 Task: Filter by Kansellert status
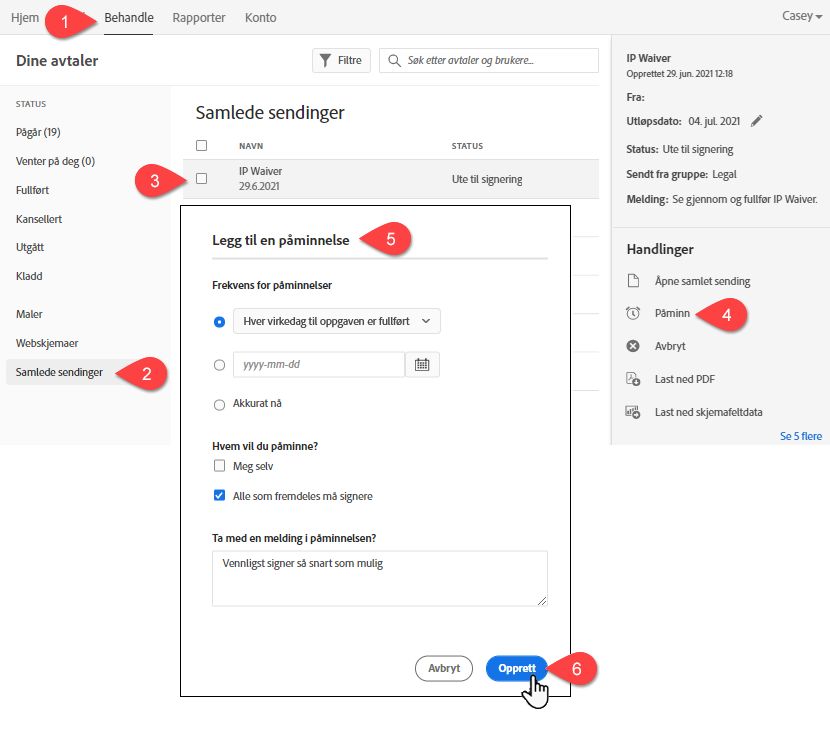click(39, 219)
